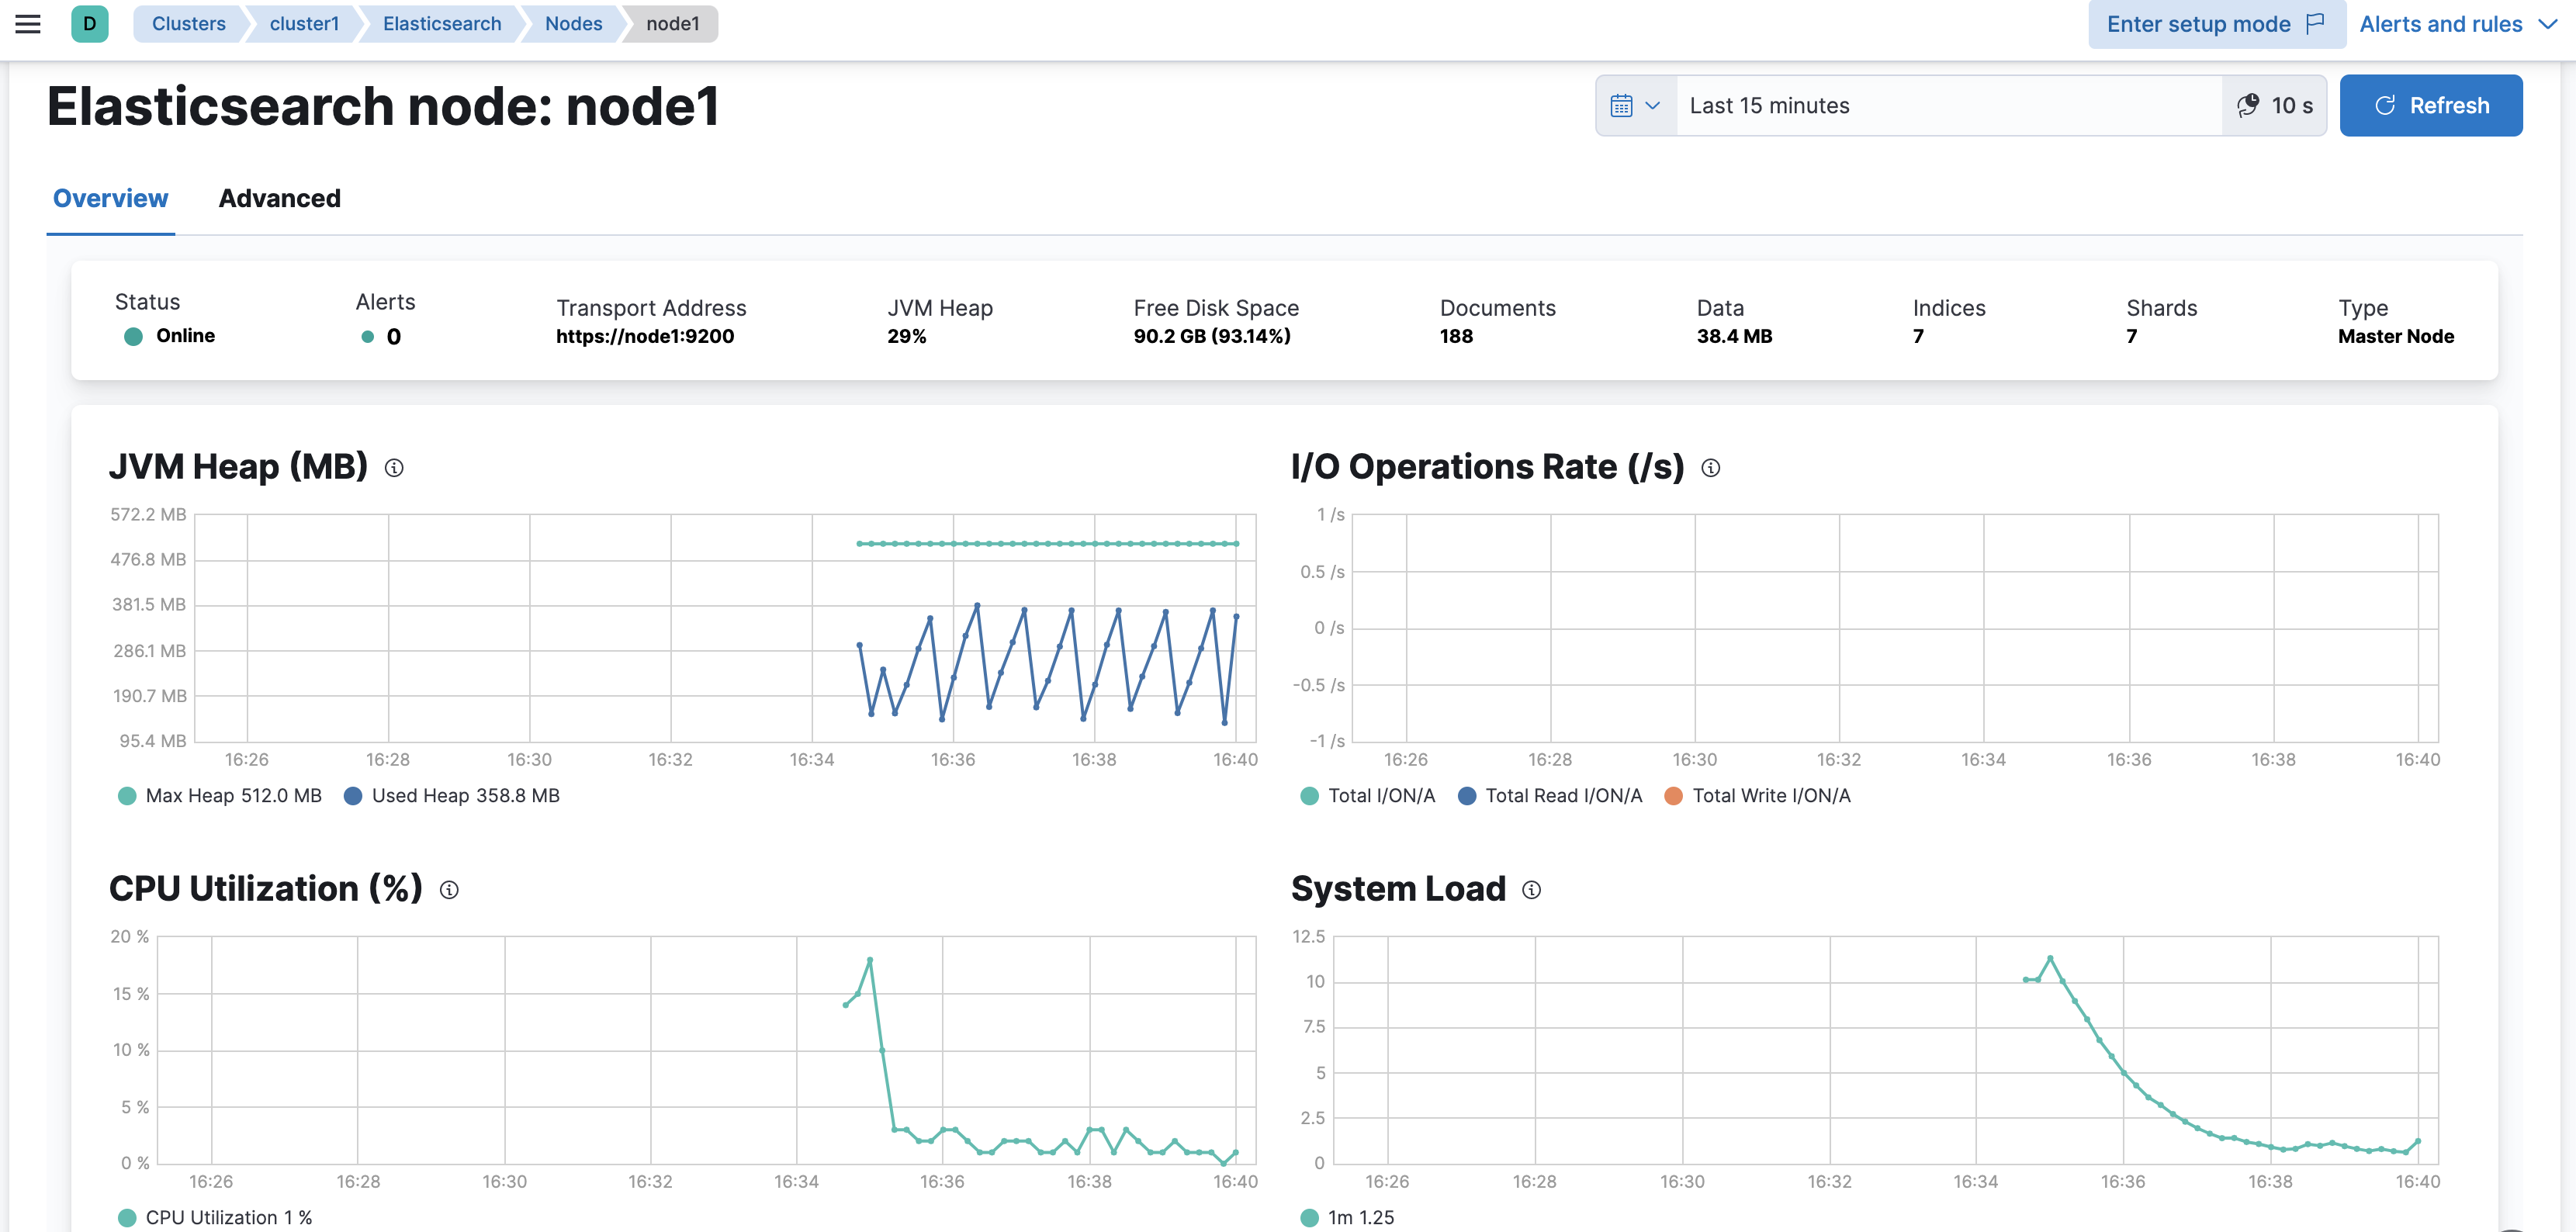This screenshot has width=2576, height=1232.
Task: Click the Elasticsearch node: node1 page title
Action: 383,106
